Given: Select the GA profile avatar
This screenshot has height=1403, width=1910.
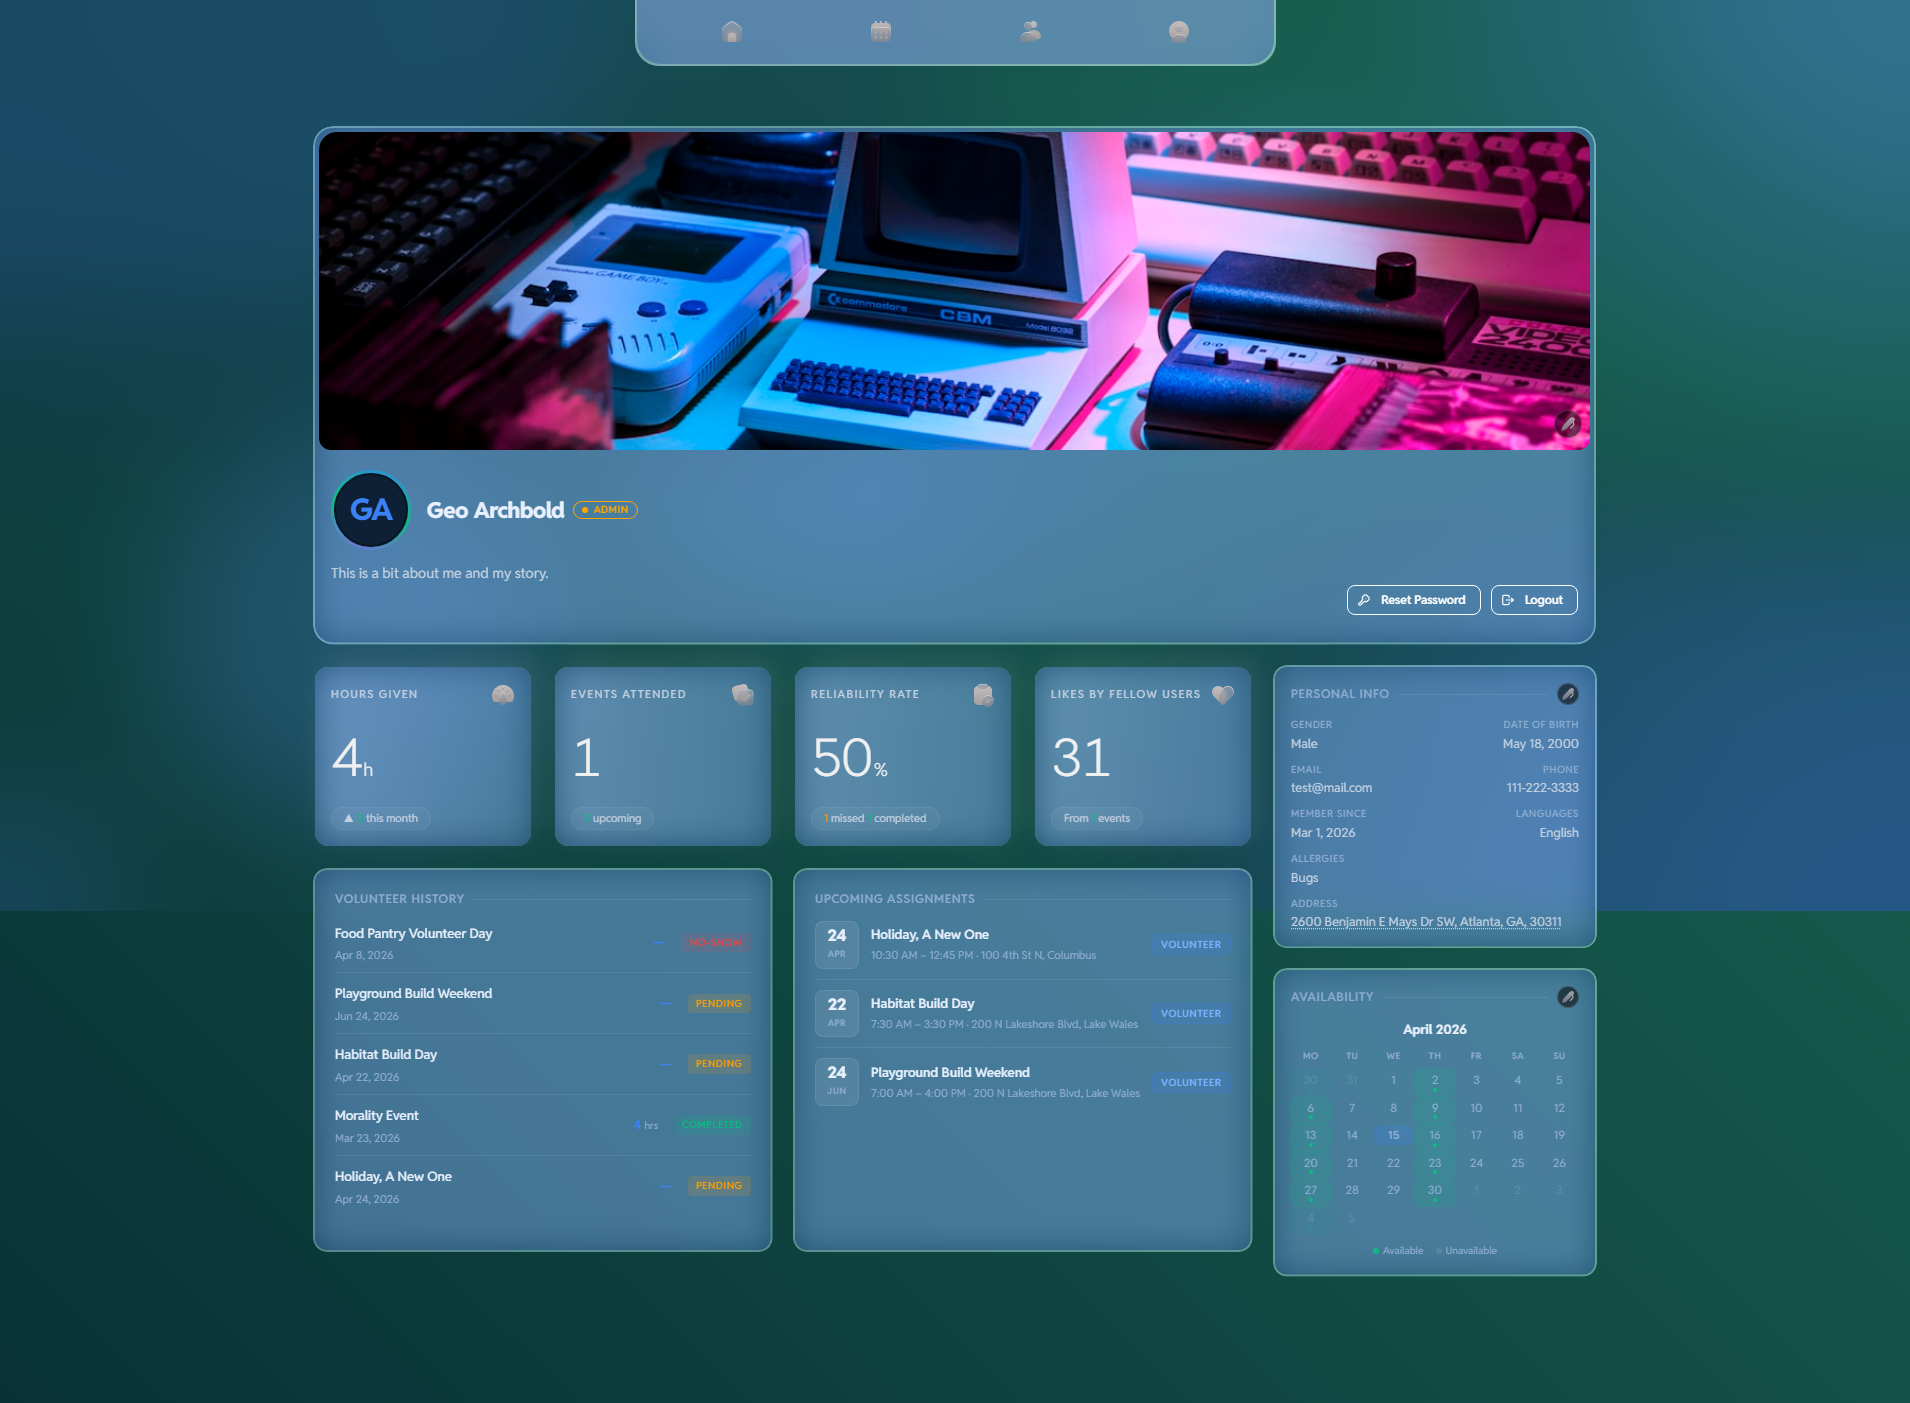Looking at the screenshot, I should 370,509.
